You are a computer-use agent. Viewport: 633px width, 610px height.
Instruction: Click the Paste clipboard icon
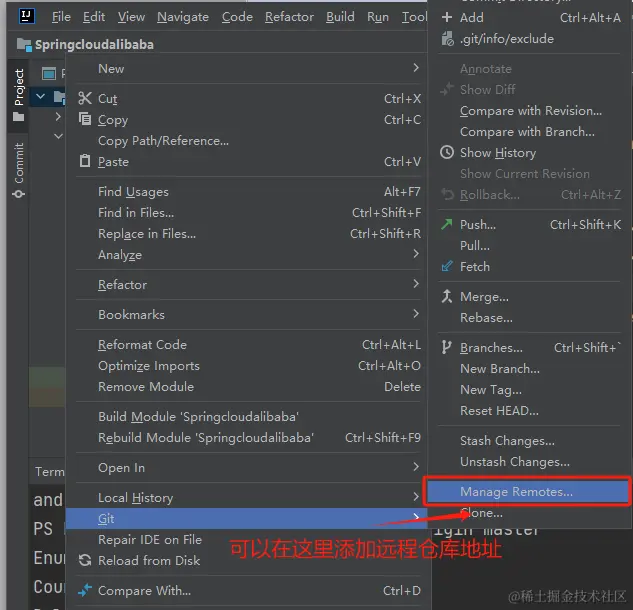[x=85, y=161]
